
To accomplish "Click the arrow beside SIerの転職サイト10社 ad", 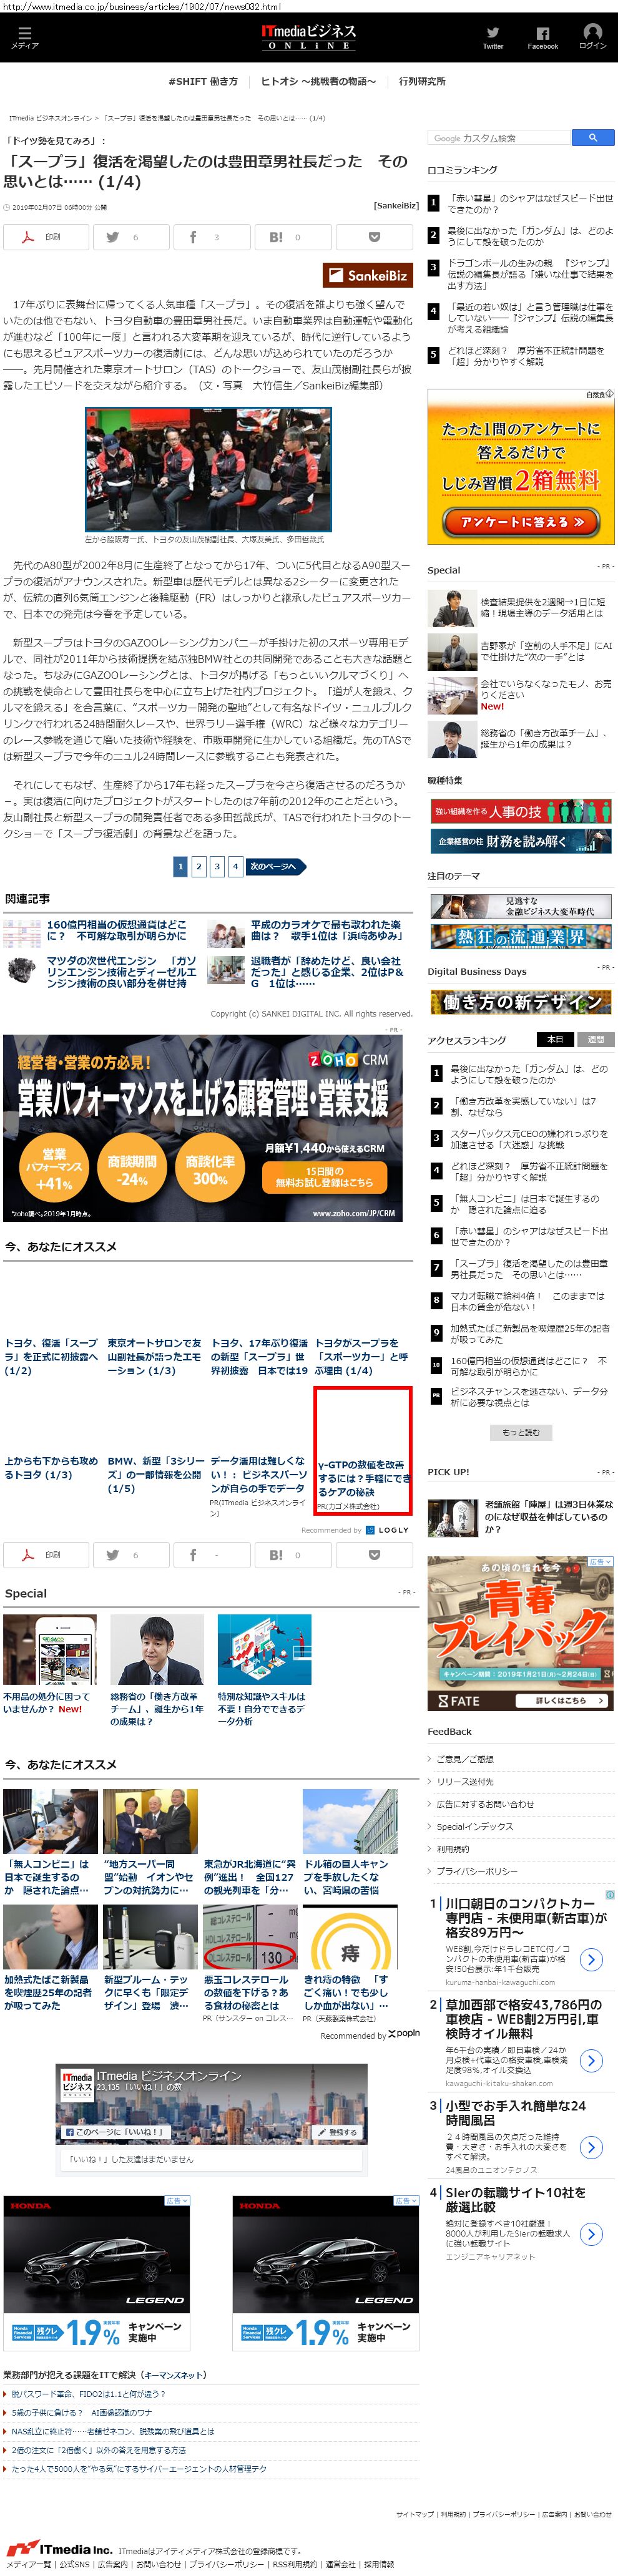I will point(592,2235).
